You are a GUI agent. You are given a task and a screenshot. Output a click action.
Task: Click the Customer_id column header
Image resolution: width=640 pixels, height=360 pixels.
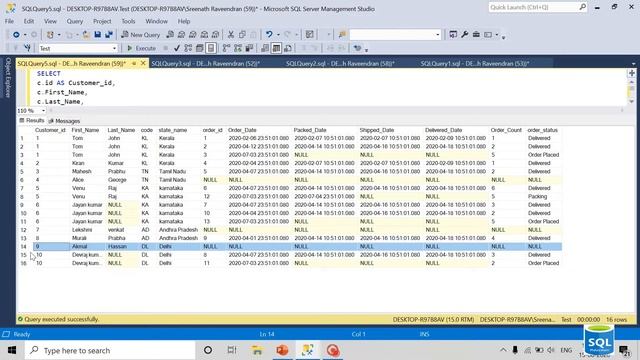[x=50, y=130]
